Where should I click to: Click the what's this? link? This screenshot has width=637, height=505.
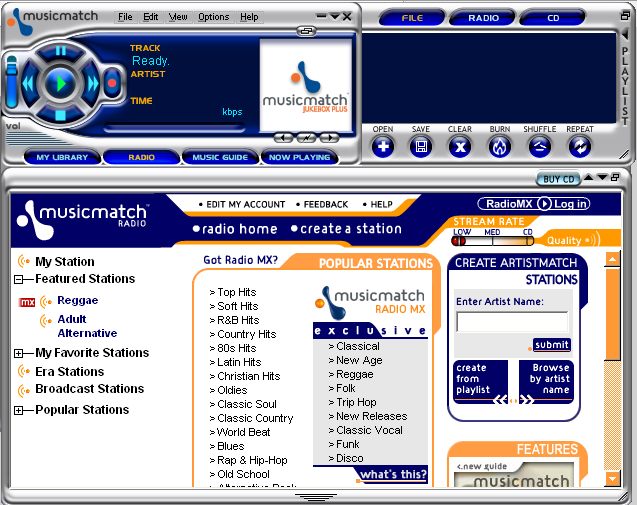[x=393, y=474]
